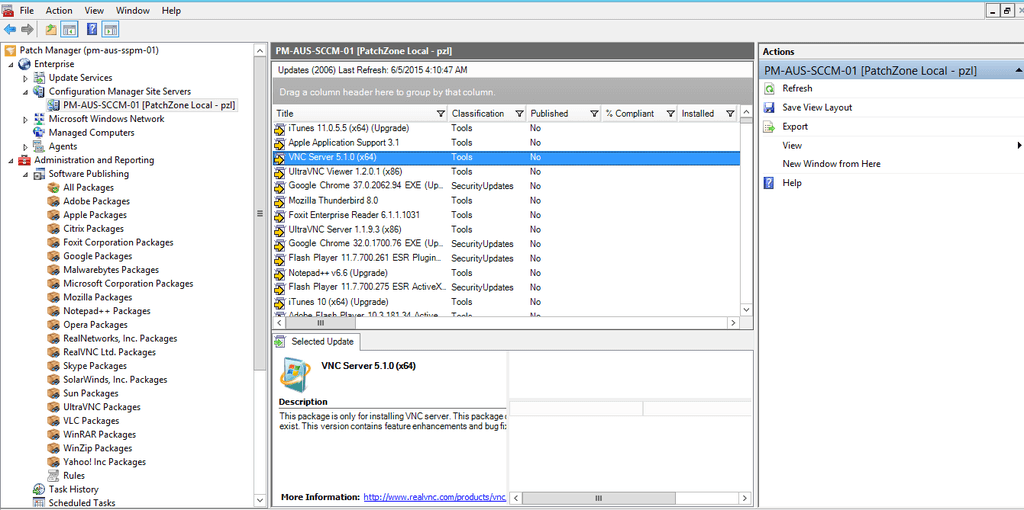This screenshot has width=1024, height=510.
Task: Click the Rules document icon
Action: pyautogui.click(x=54, y=475)
